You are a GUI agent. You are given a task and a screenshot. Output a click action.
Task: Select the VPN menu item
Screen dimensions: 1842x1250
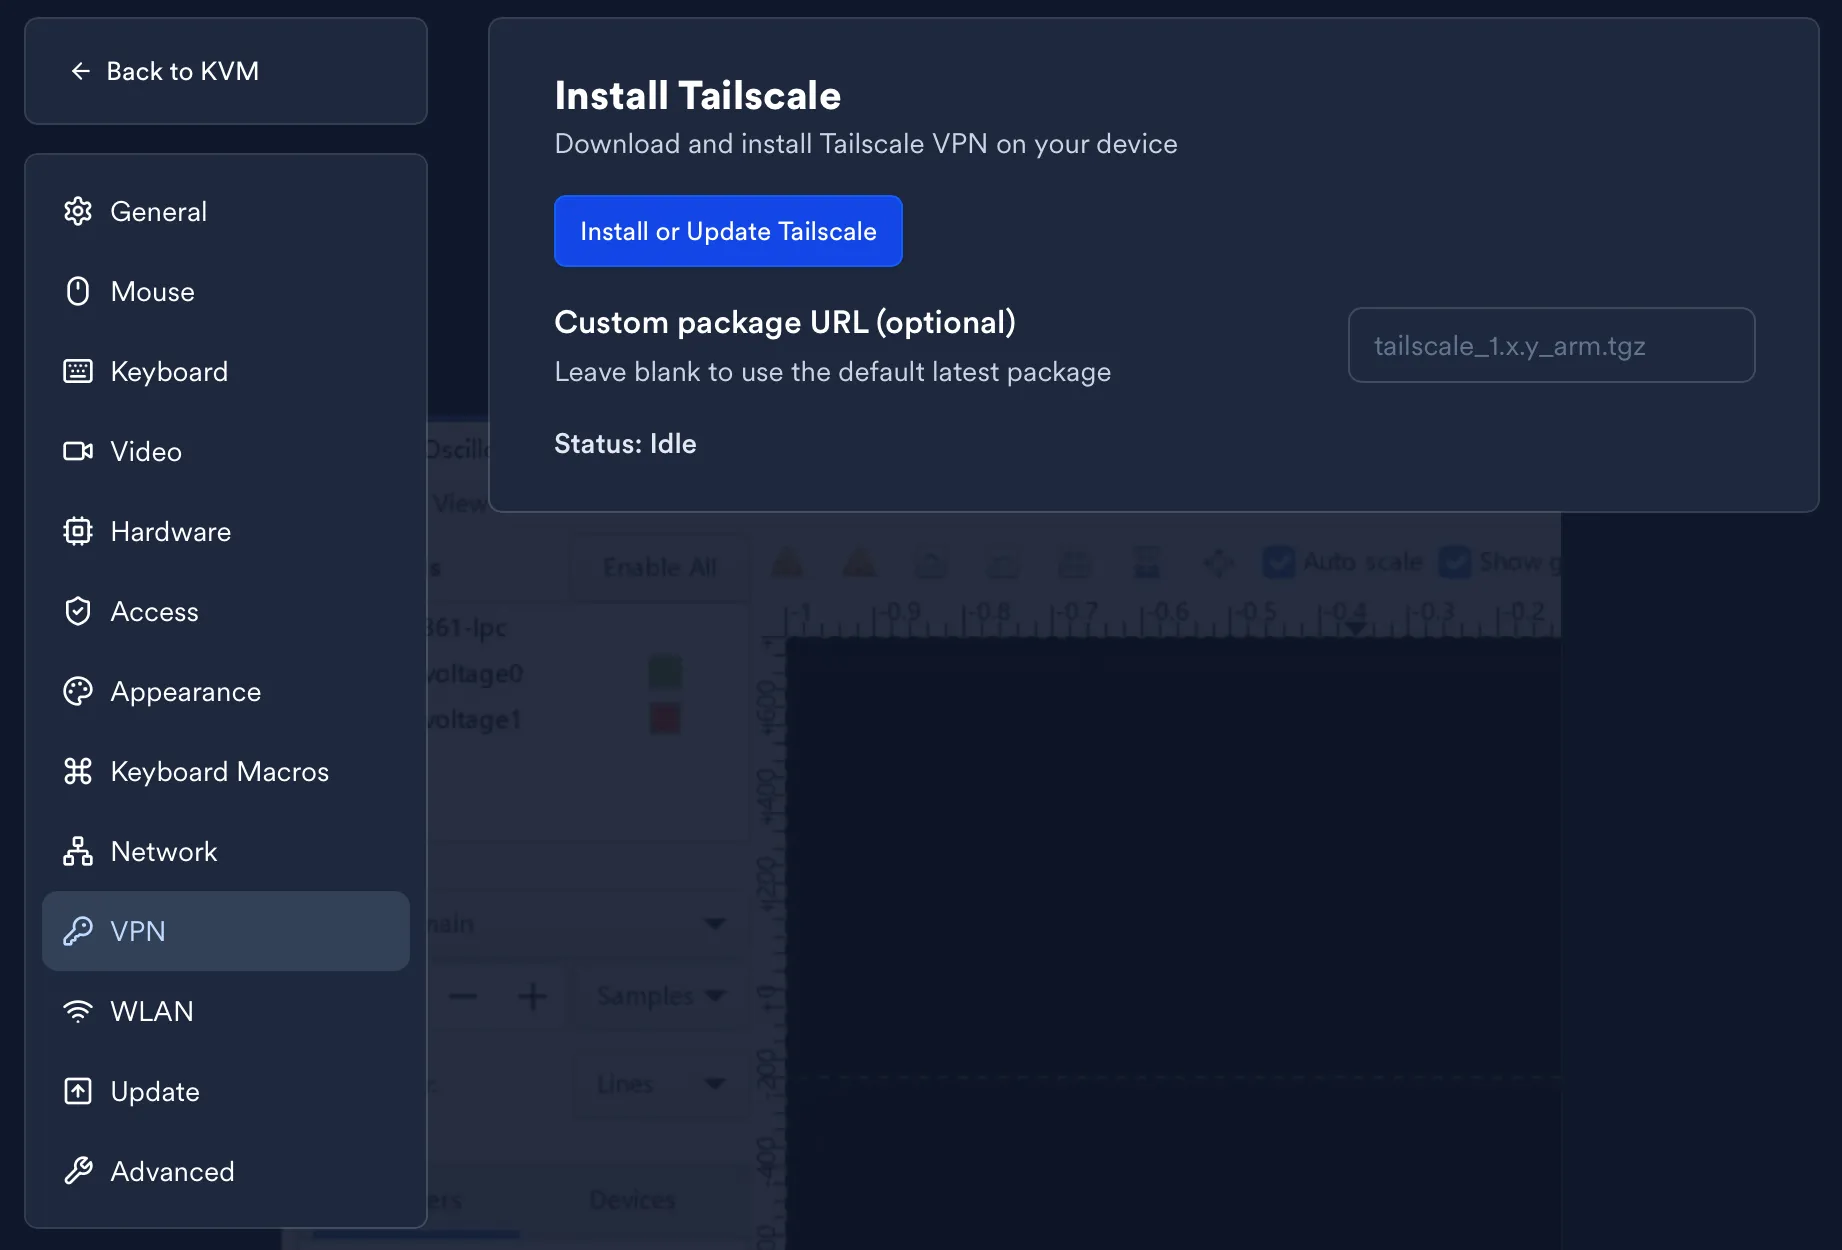(226, 931)
